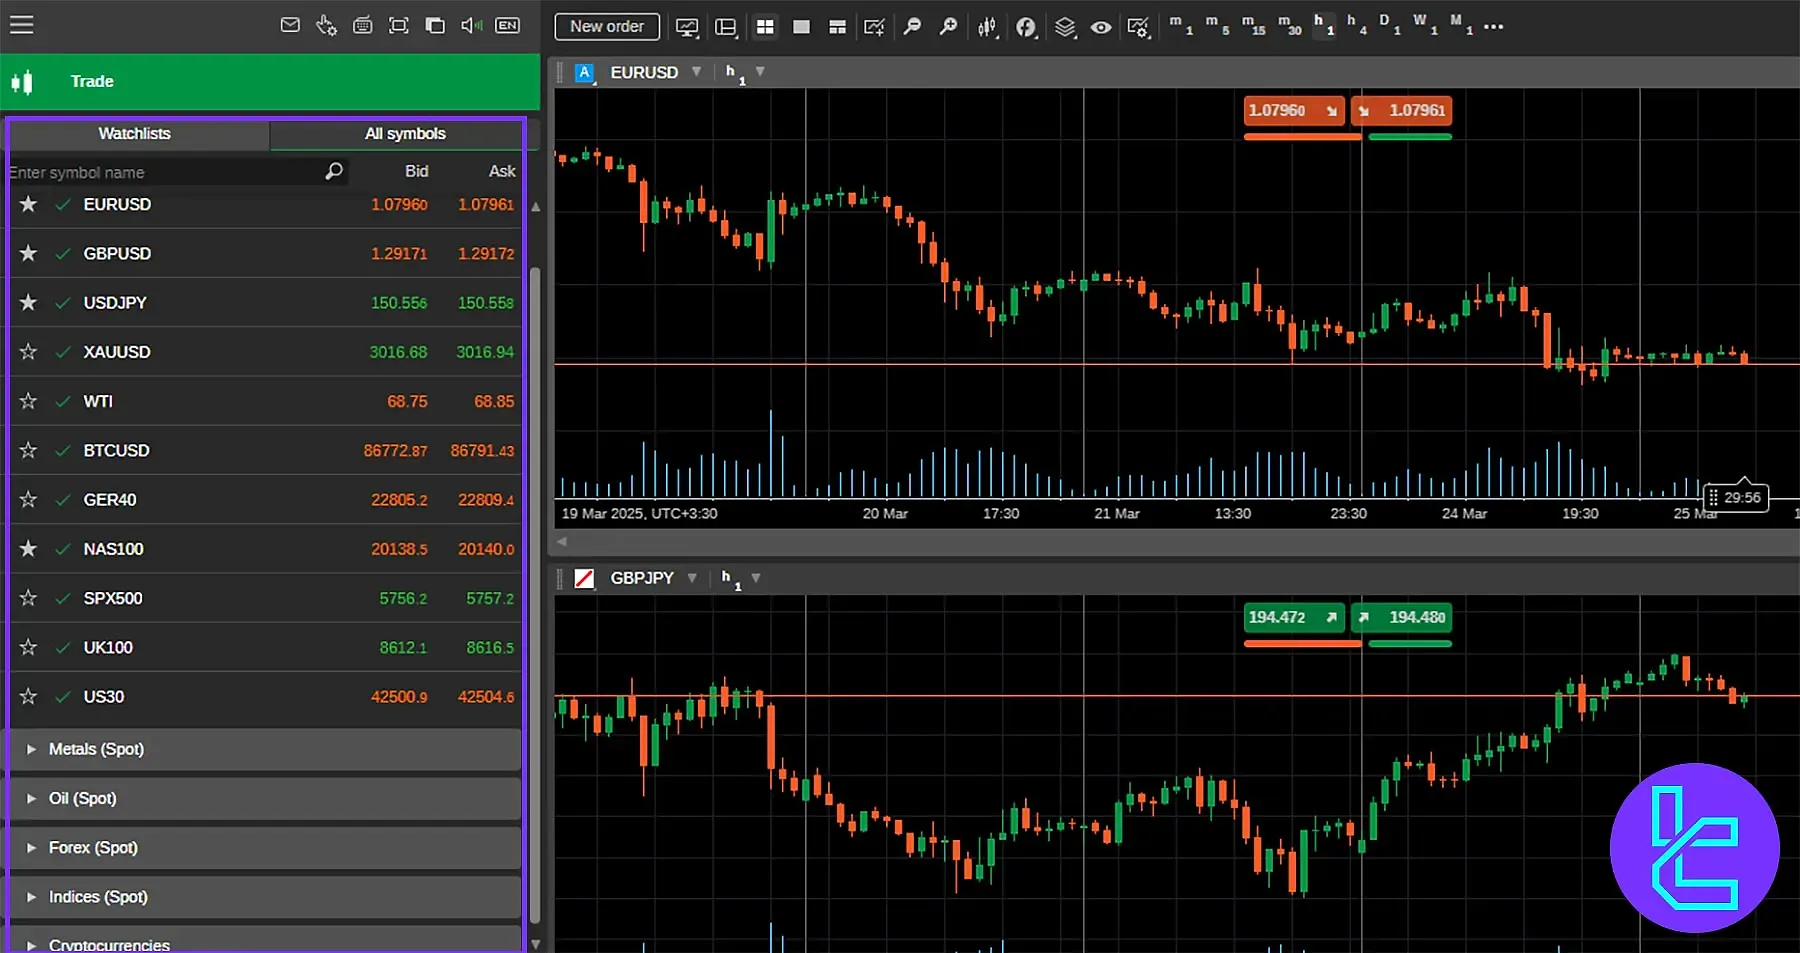Open the Trade section header

[x=270, y=81]
